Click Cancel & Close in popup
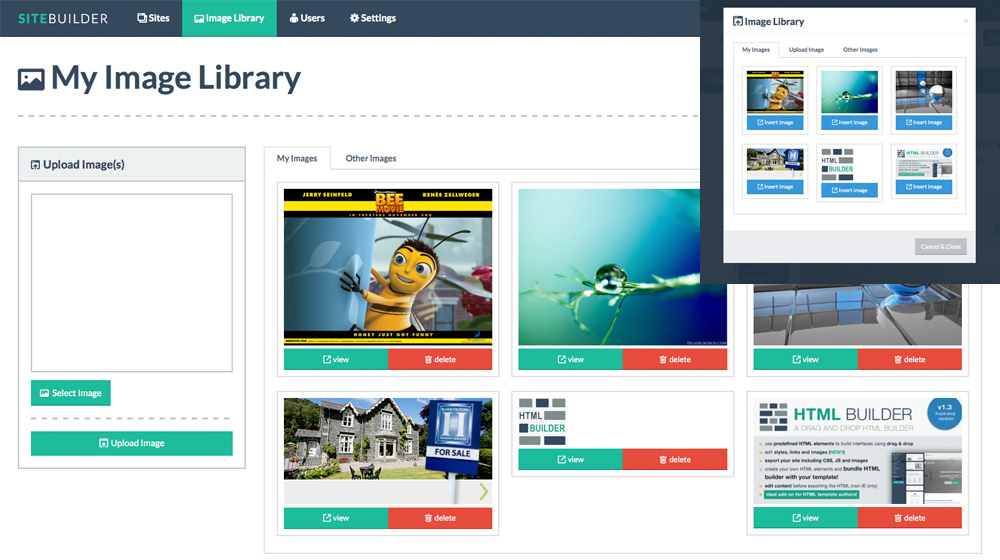This screenshot has height=560, width=1000. coord(940,246)
